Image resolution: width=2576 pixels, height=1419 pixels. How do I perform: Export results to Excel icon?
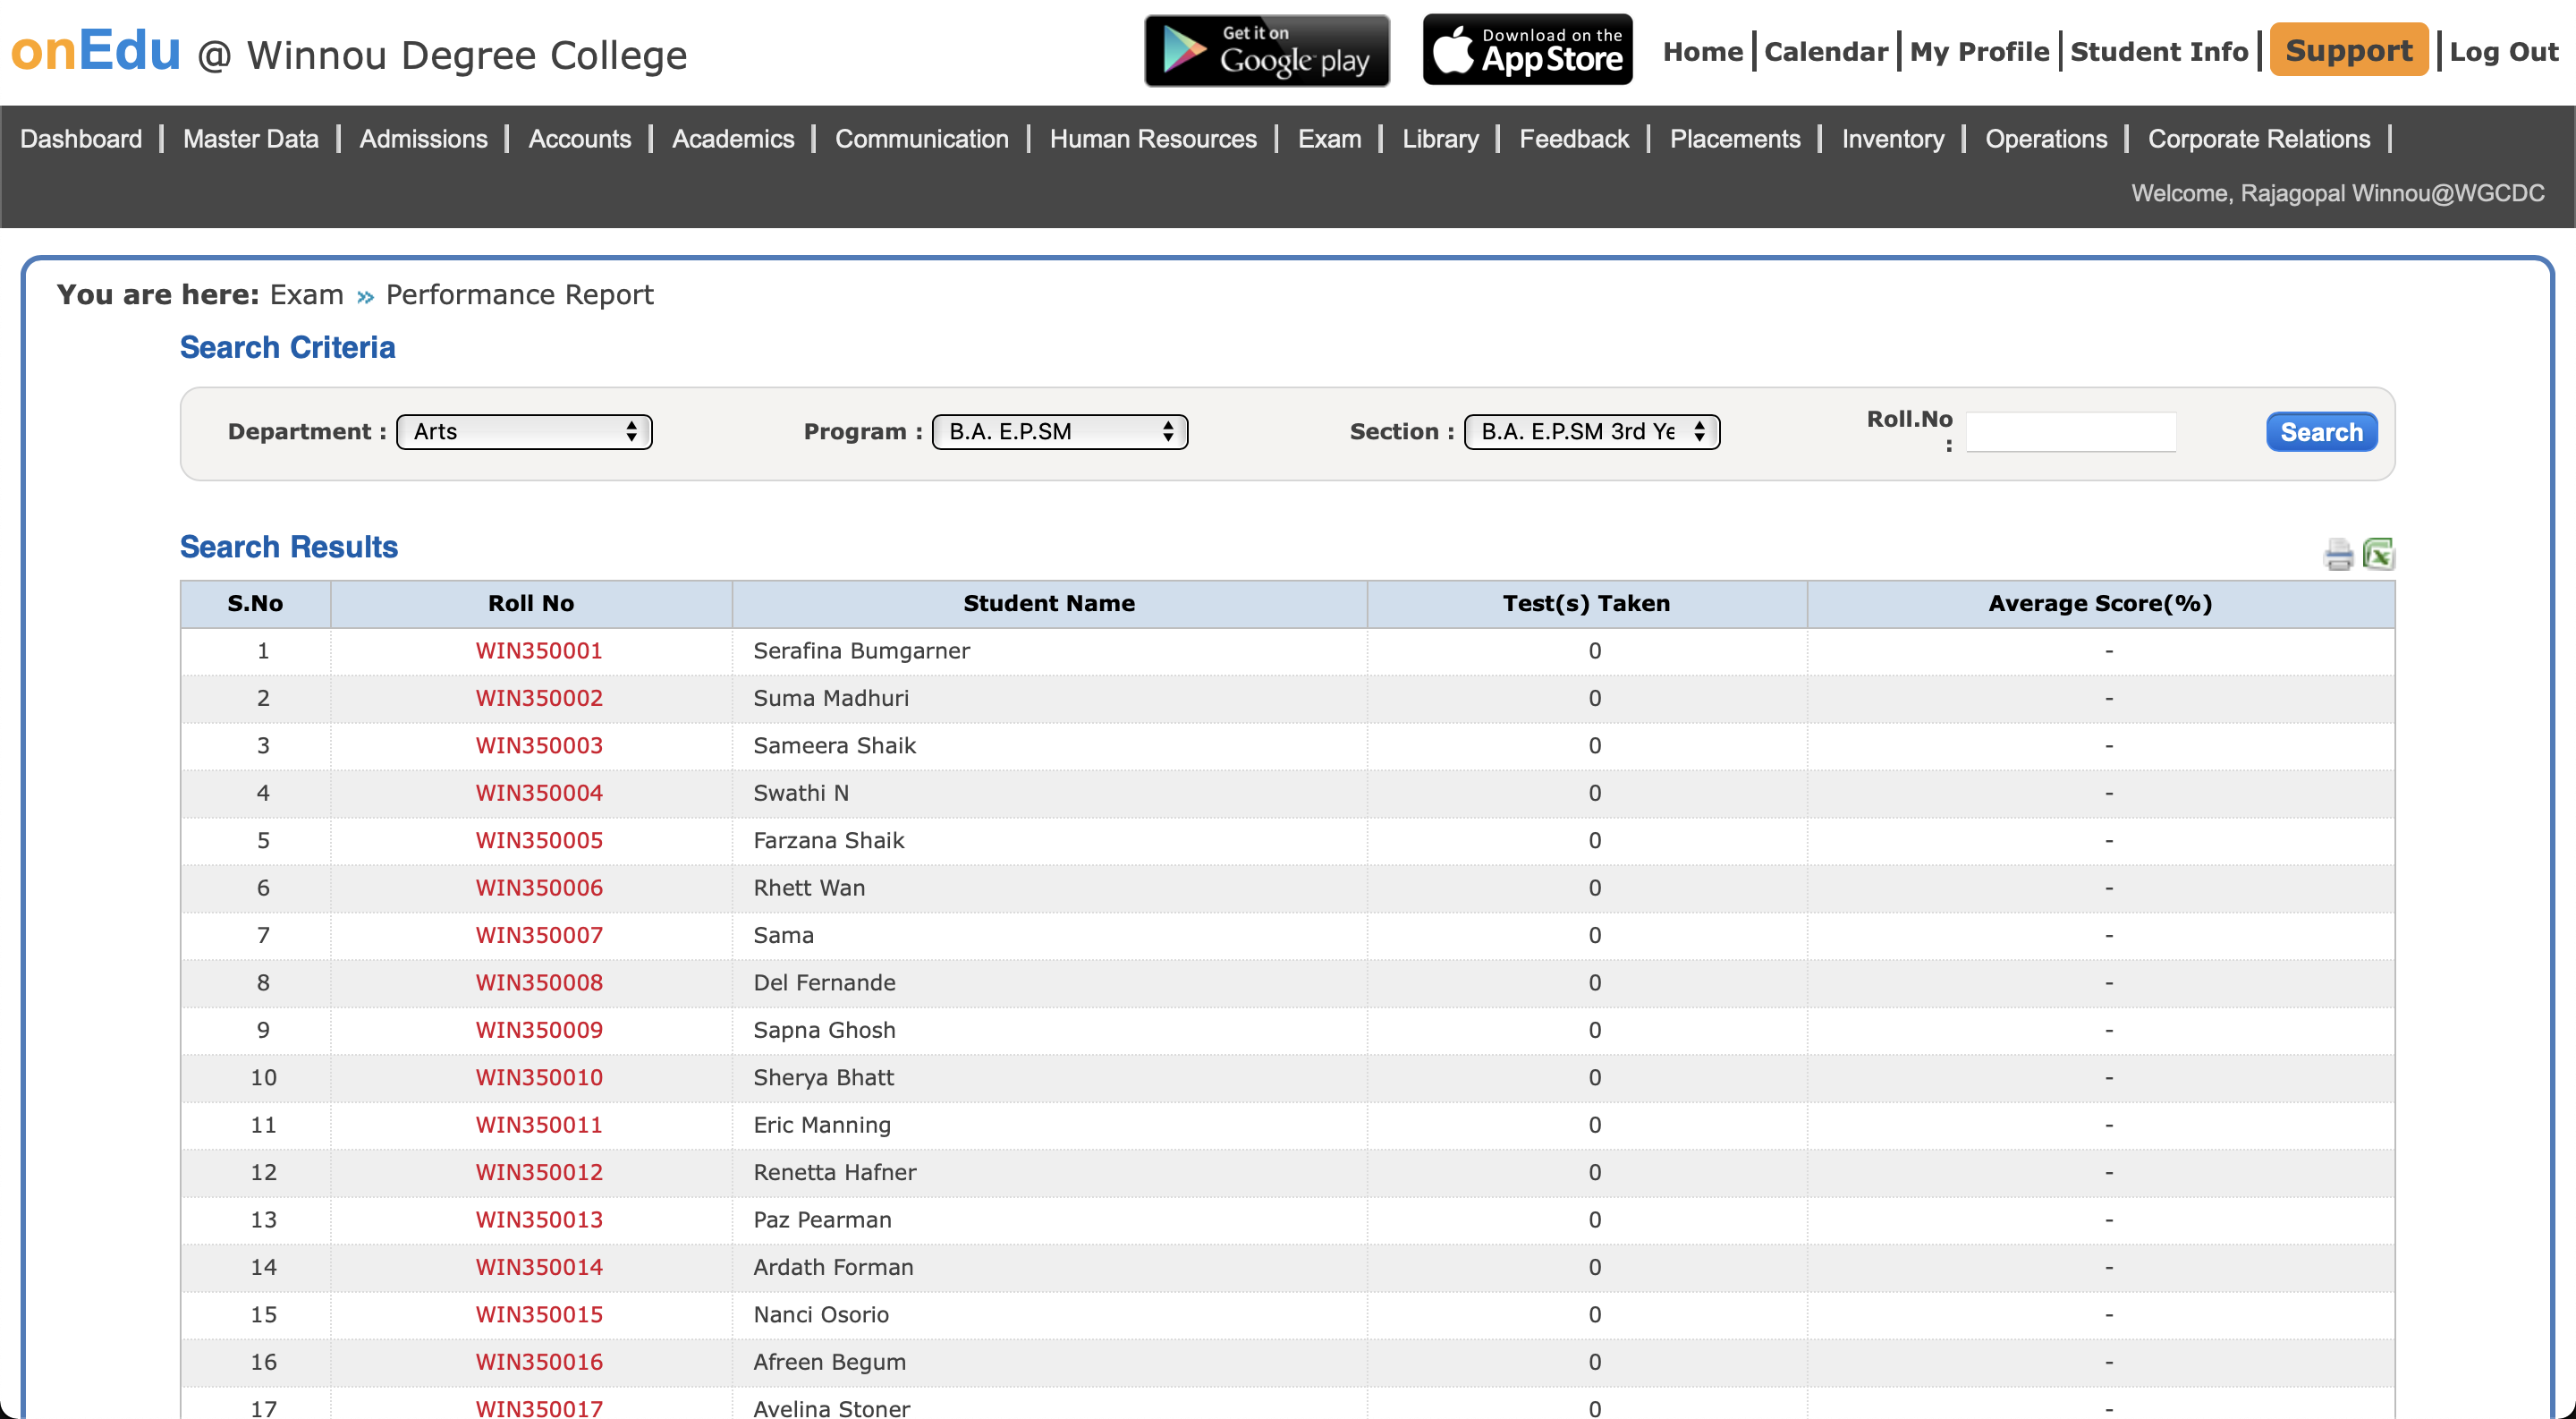pyautogui.click(x=2378, y=553)
